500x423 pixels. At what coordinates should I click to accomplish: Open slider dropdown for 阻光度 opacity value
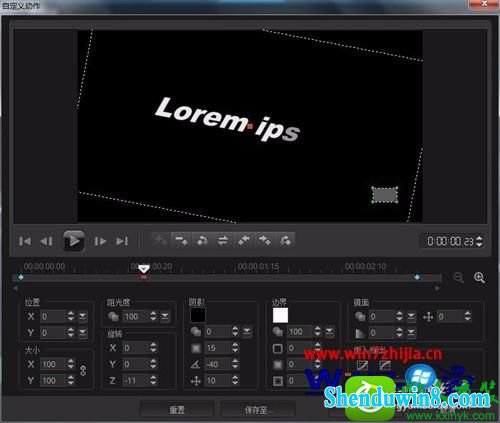(x=165, y=316)
